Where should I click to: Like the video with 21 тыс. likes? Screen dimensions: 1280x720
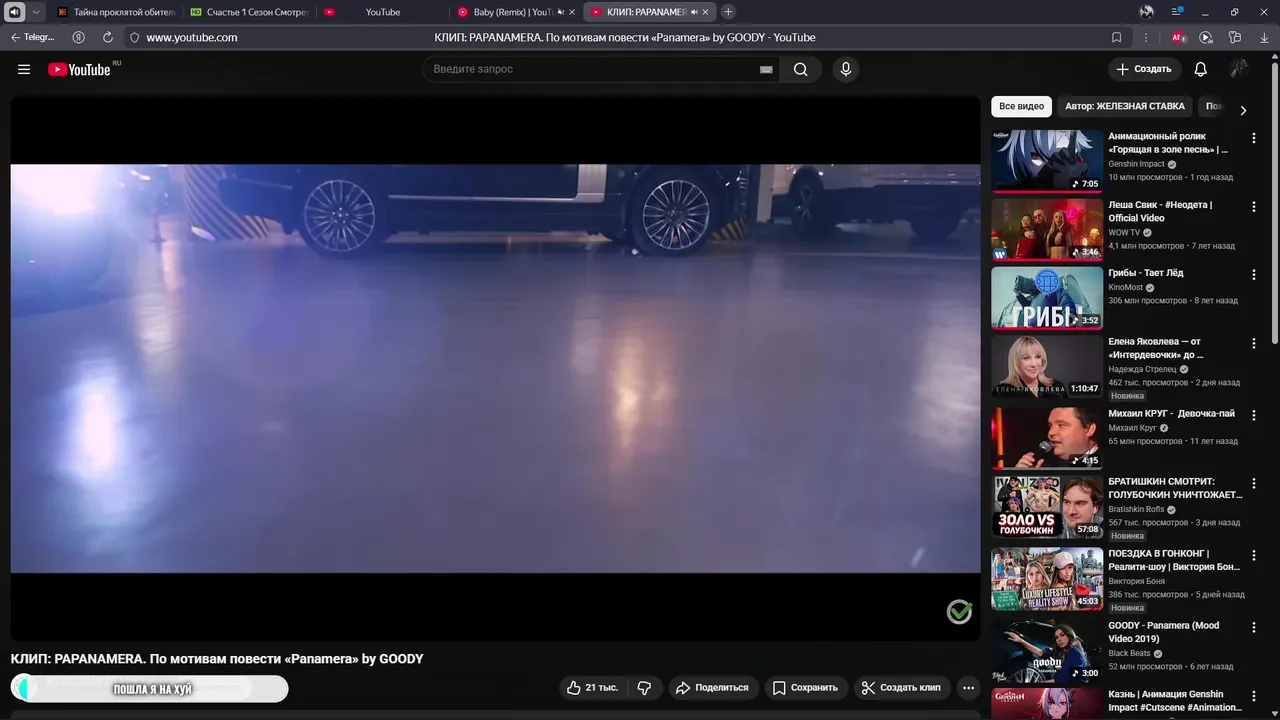(592, 688)
